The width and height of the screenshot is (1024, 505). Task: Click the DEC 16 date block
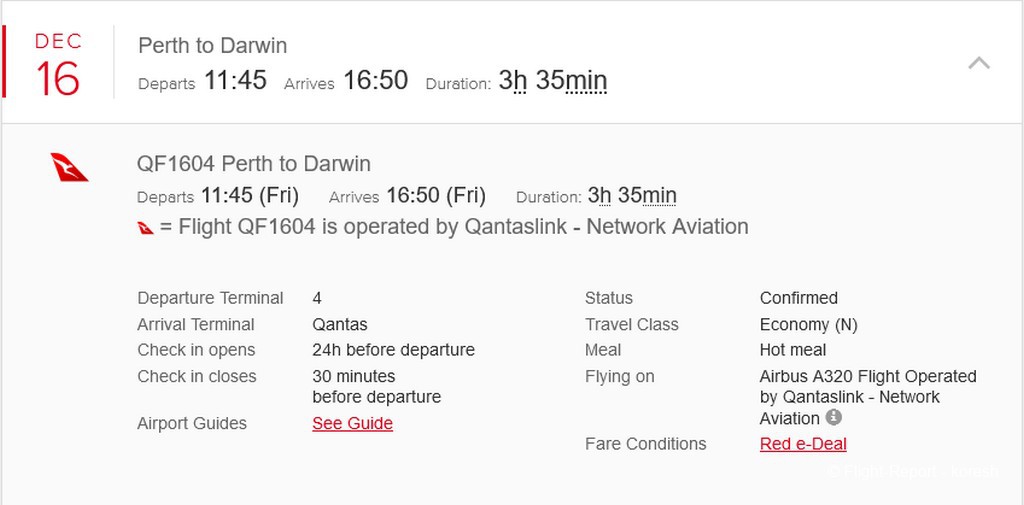point(58,63)
